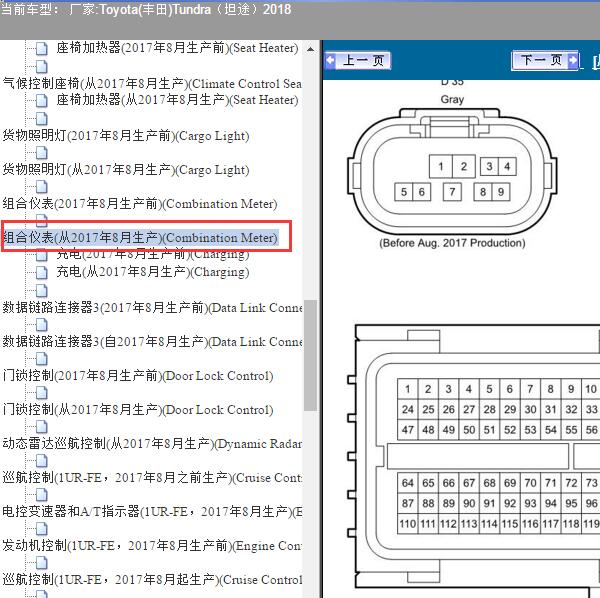Click document icon beside 座椅加热器(从2017年8月生产)
Screen dimensions: 600x598
click(x=41, y=101)
